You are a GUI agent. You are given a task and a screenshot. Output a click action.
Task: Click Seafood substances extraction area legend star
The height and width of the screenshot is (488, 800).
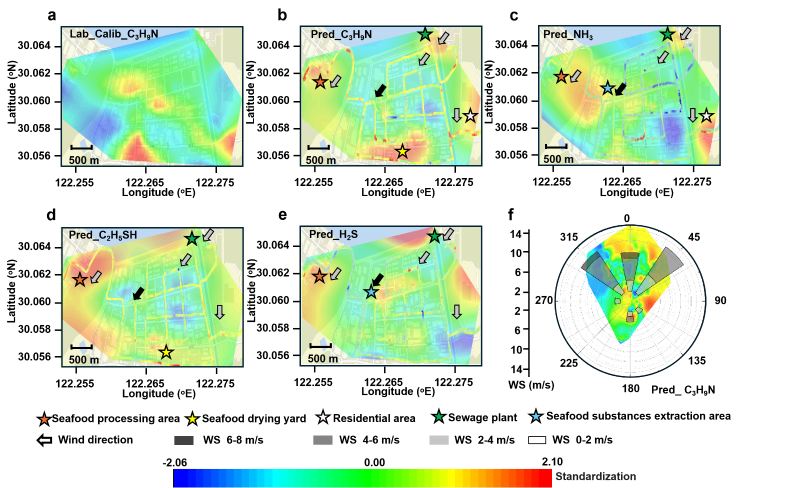pyautogui.click(x=537, y=417)
